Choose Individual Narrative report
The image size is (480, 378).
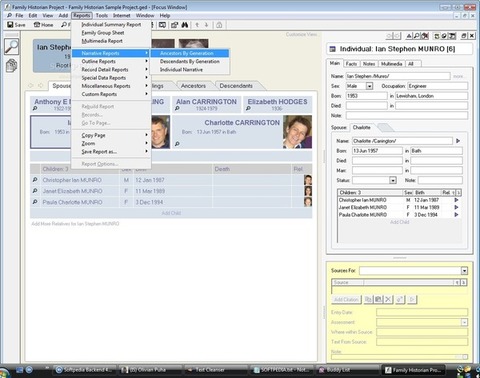190,70
